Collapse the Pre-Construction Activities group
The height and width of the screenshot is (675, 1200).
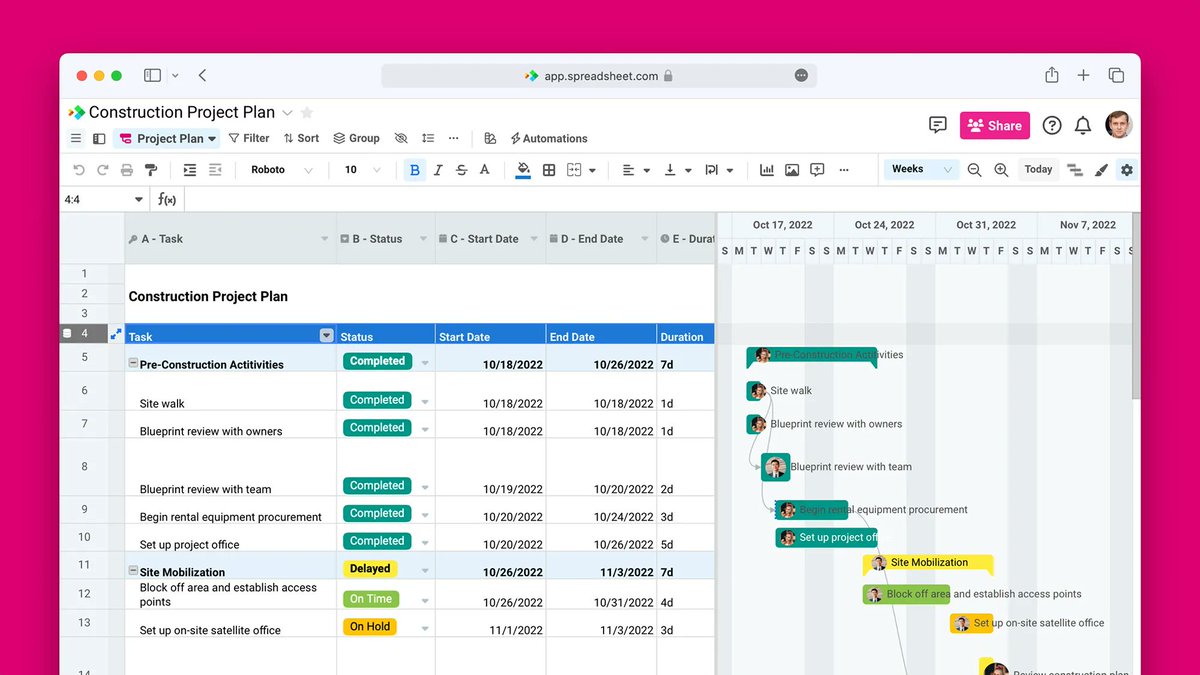[132, 364]
